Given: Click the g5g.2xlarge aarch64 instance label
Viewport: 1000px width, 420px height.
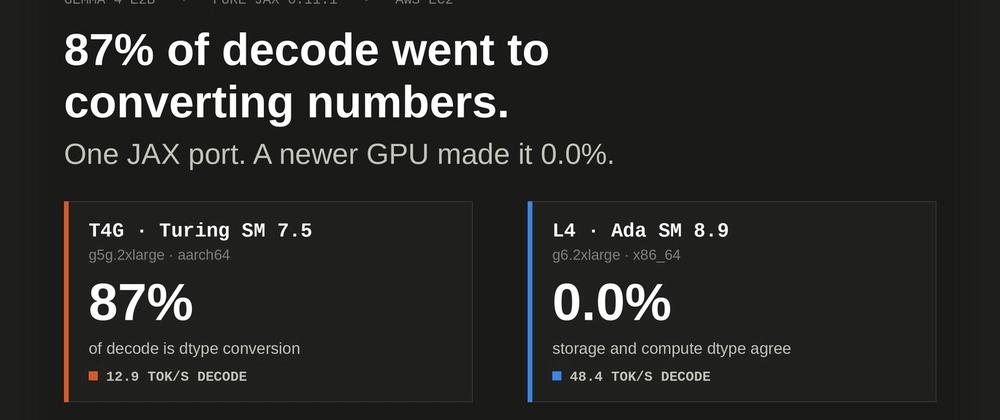Looking at the screenshot, I should pos(159,256).
